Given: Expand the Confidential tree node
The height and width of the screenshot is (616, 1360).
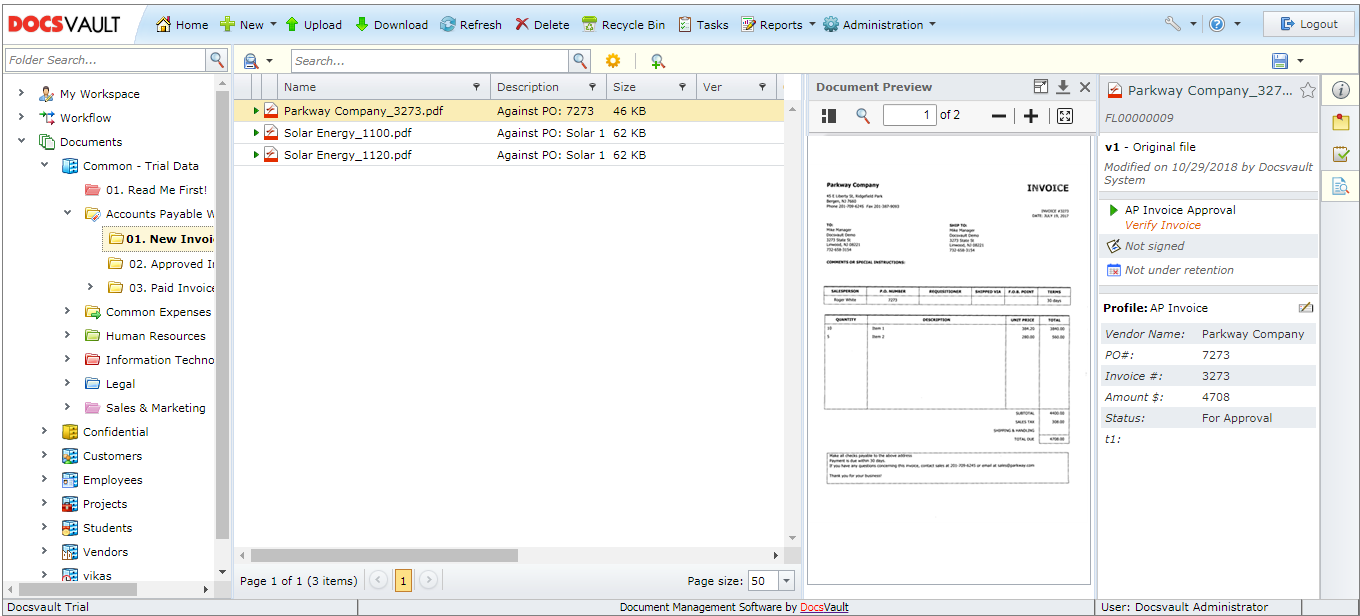Looking at the screenshot, I should [43, 431].
